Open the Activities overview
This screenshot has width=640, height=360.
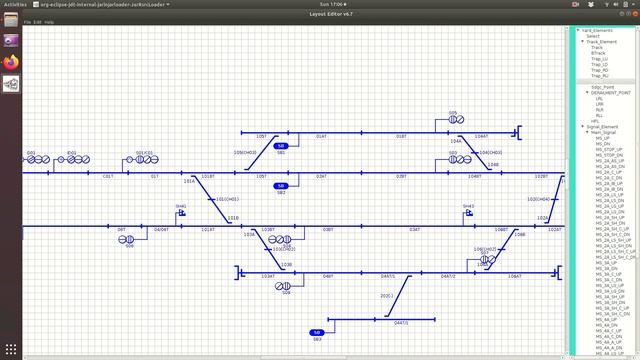[15, 4]
